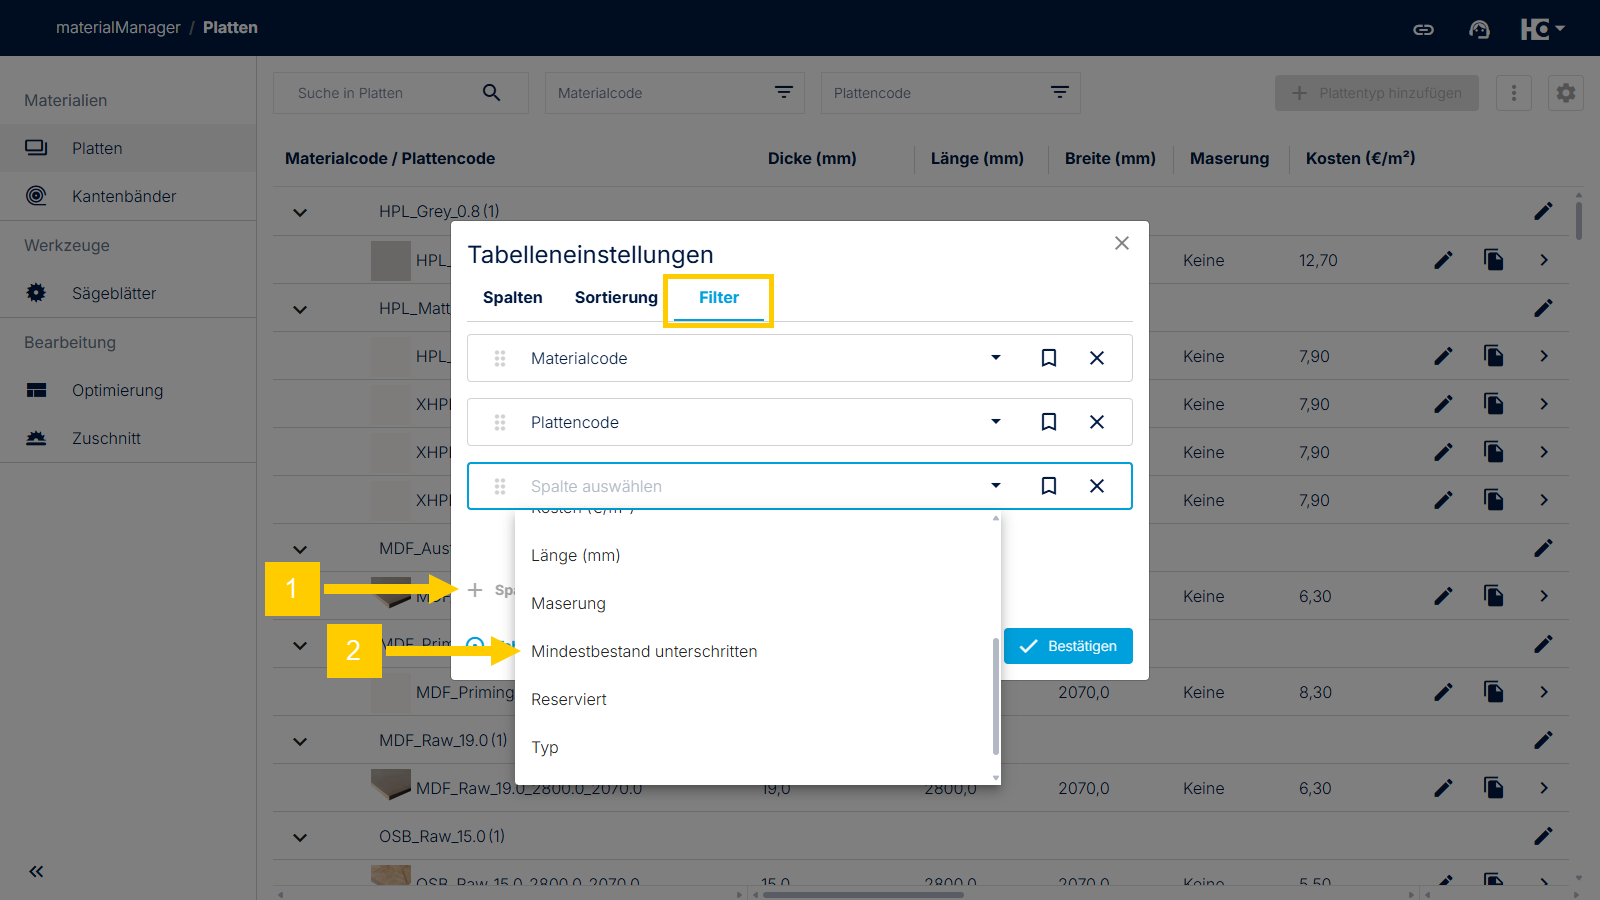Open the HC account menu
The image size is (1600, 900).
coord(1542,29)
